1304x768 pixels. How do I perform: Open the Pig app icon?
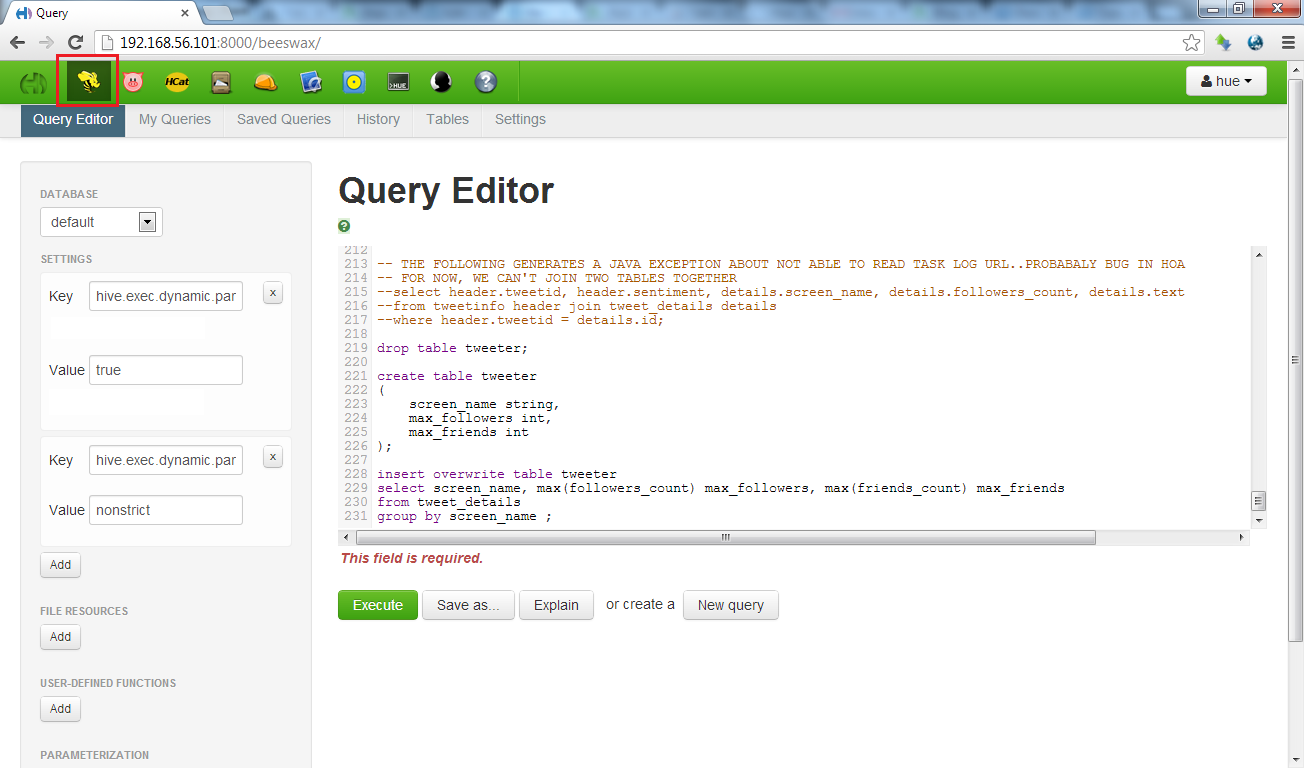pos(133,82)
